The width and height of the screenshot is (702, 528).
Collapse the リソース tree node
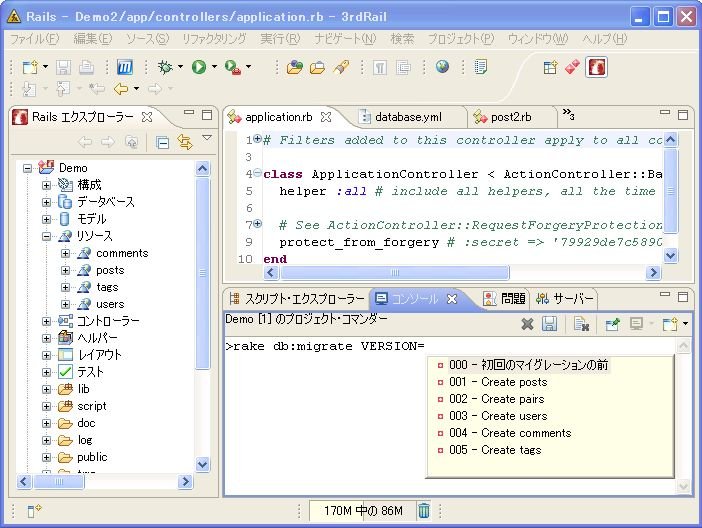(46, 236)
